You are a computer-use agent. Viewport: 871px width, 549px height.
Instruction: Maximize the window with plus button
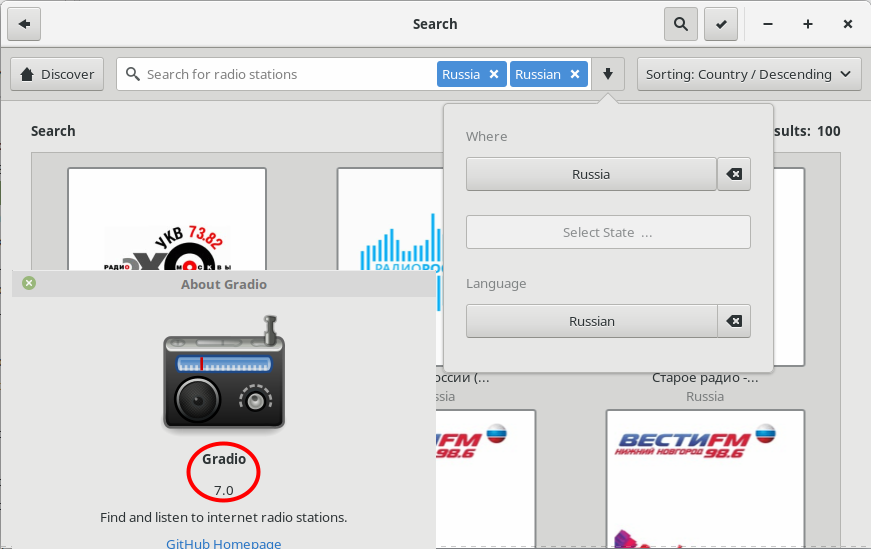coord(808,24)
